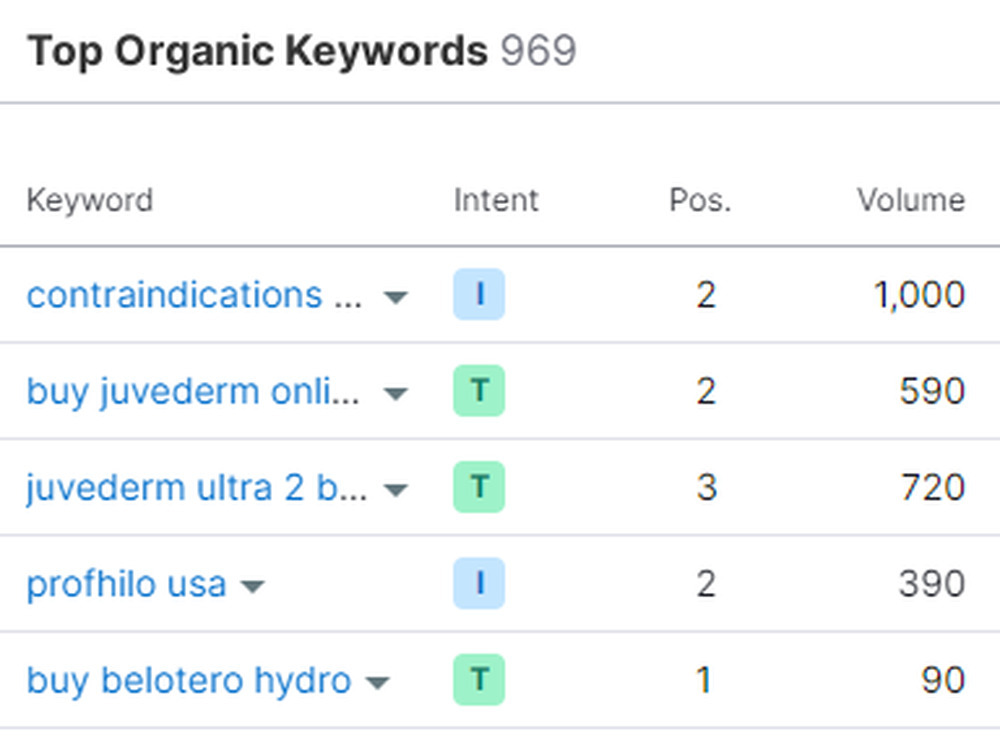Screen dimensions: 1000x750
Task: Open the profhilo usa keyword link
Action: 126,584
